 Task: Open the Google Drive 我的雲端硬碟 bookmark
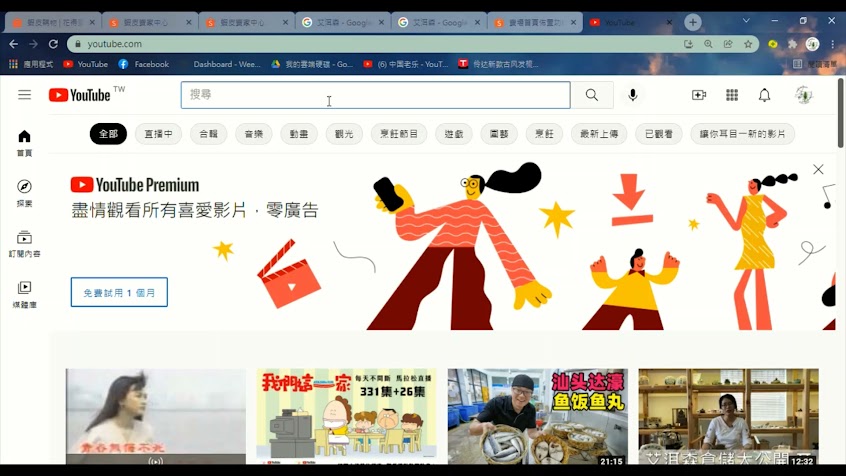(x=312, y=64)
